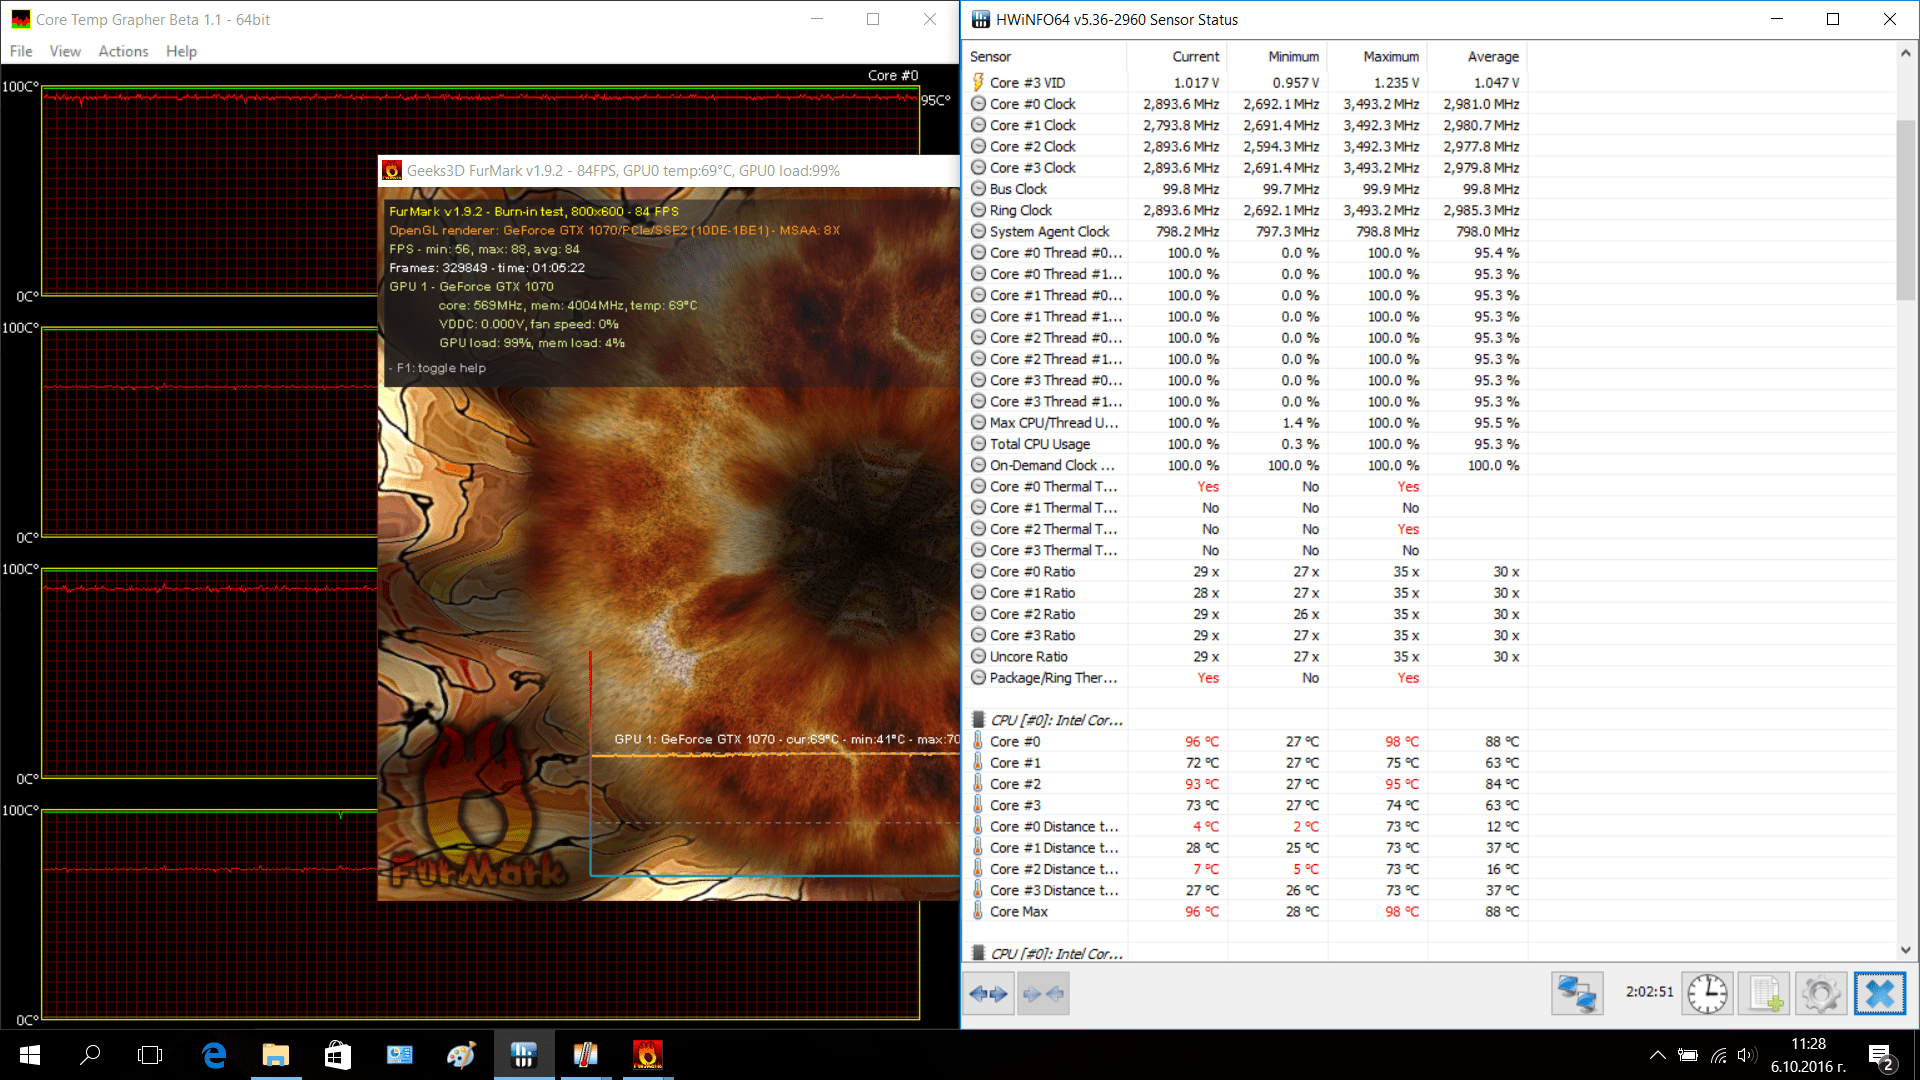This screenshot has height=1080, width=1920.
Task: Open the Windows Action Center notifications
Action: [1880, 1056]
